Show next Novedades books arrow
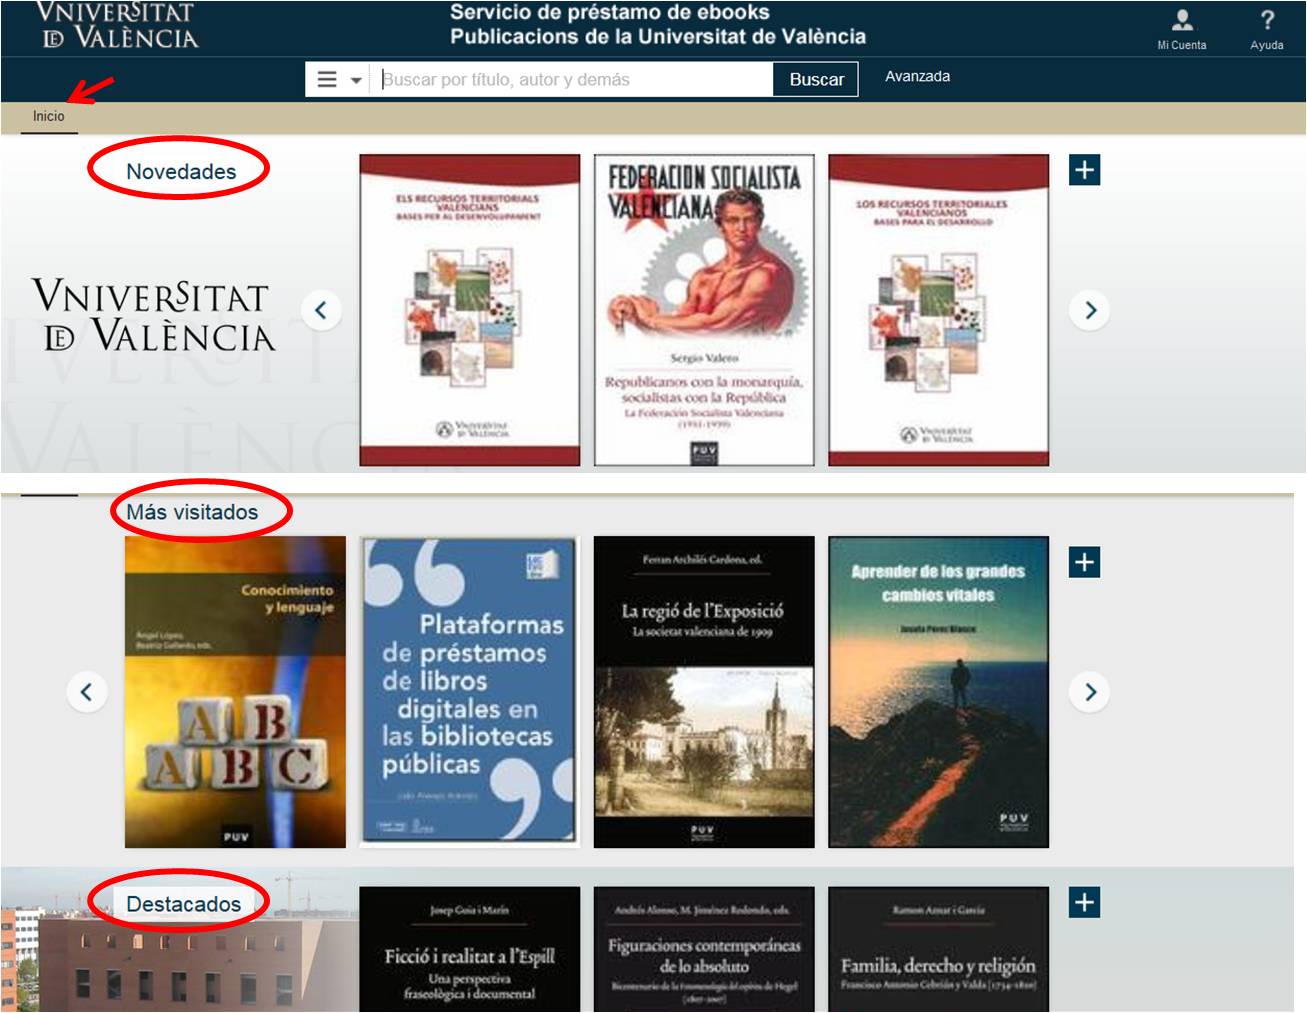The width and height of the screenshot is (1307, 1013). pyautogui.click(x=1090, y=310)
